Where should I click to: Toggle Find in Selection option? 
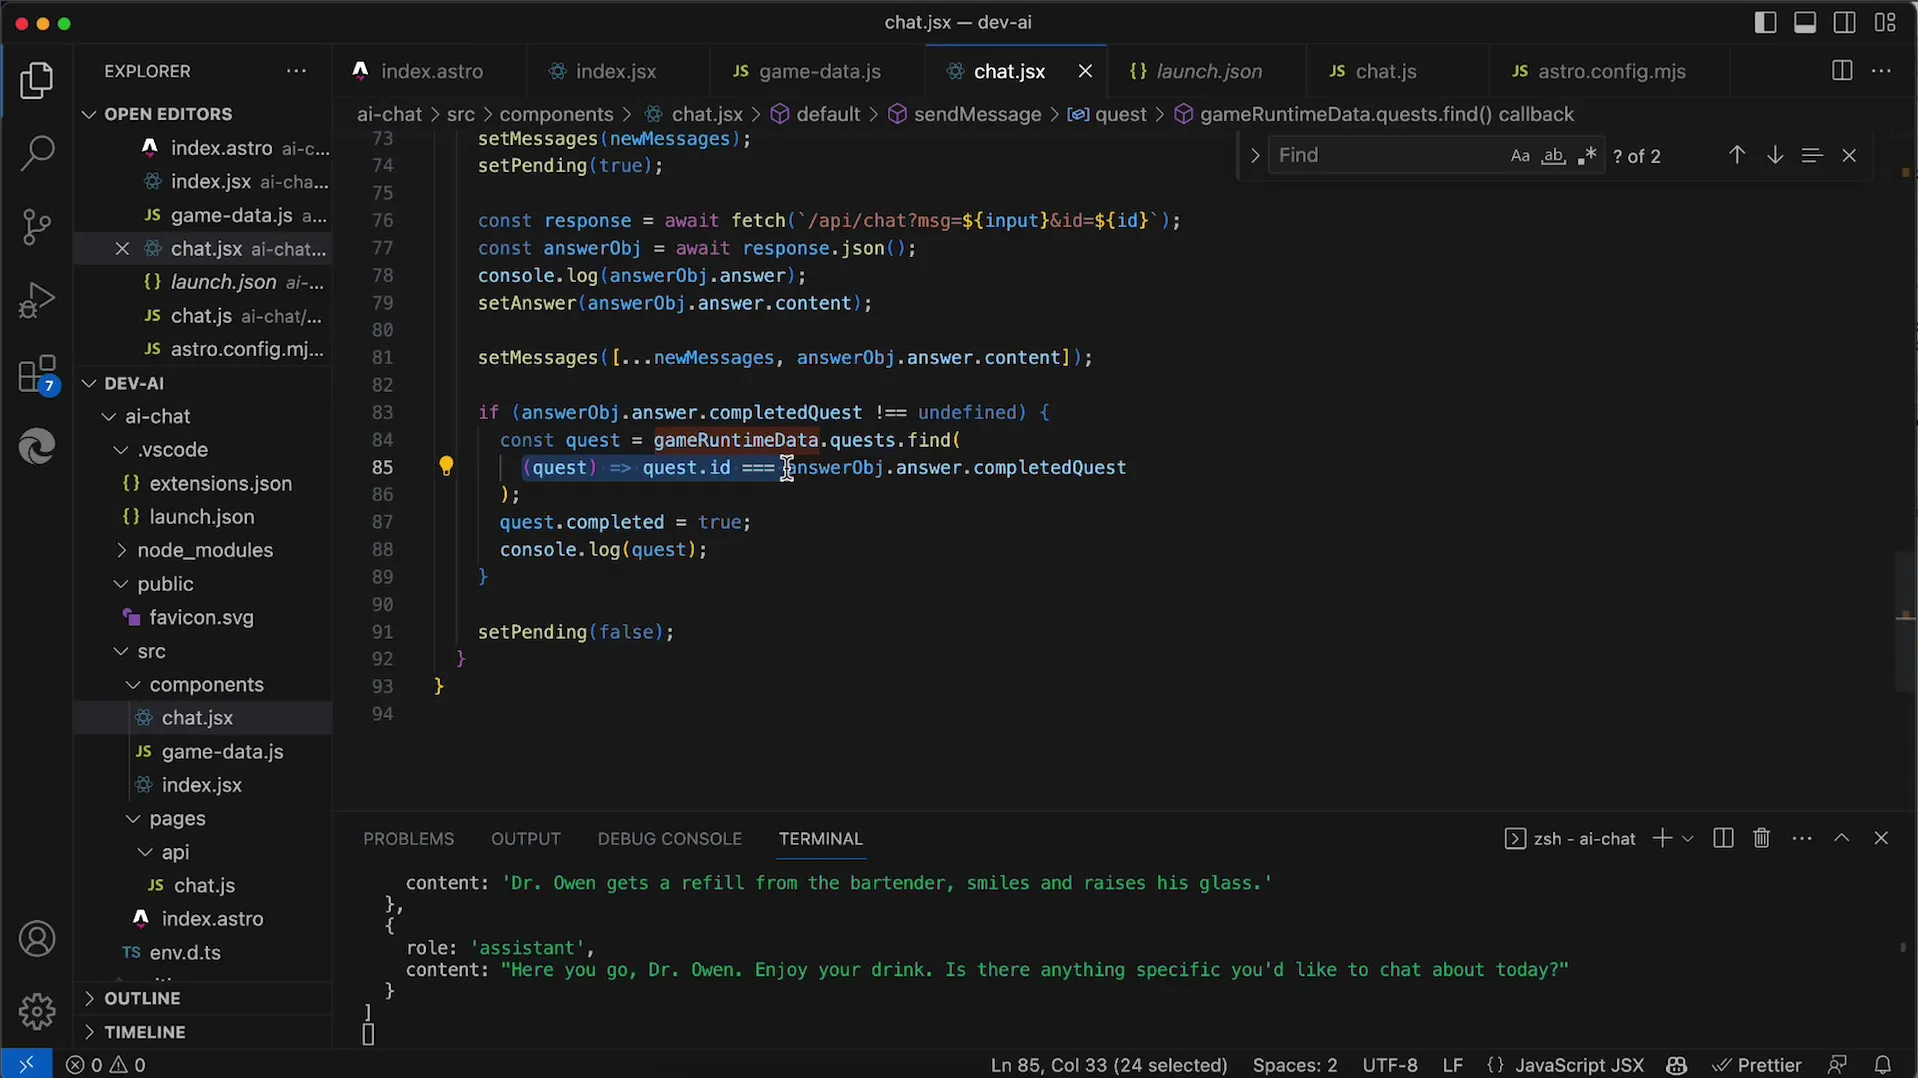[x=1811, y=155]
